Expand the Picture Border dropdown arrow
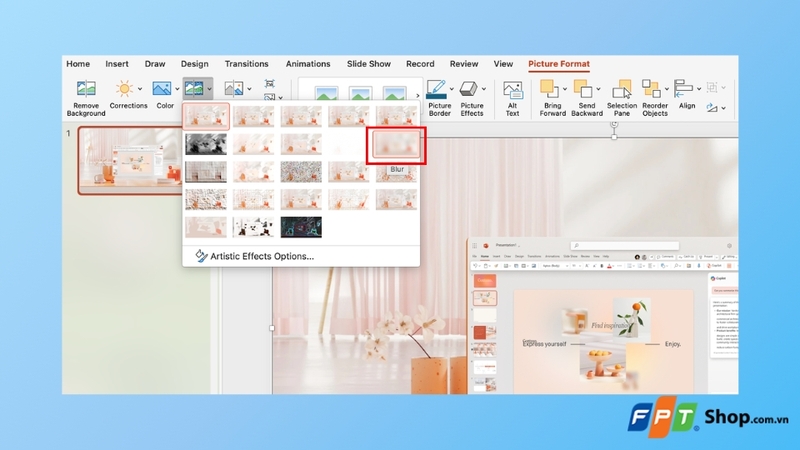800x450 pixels. tap(452, 89)
